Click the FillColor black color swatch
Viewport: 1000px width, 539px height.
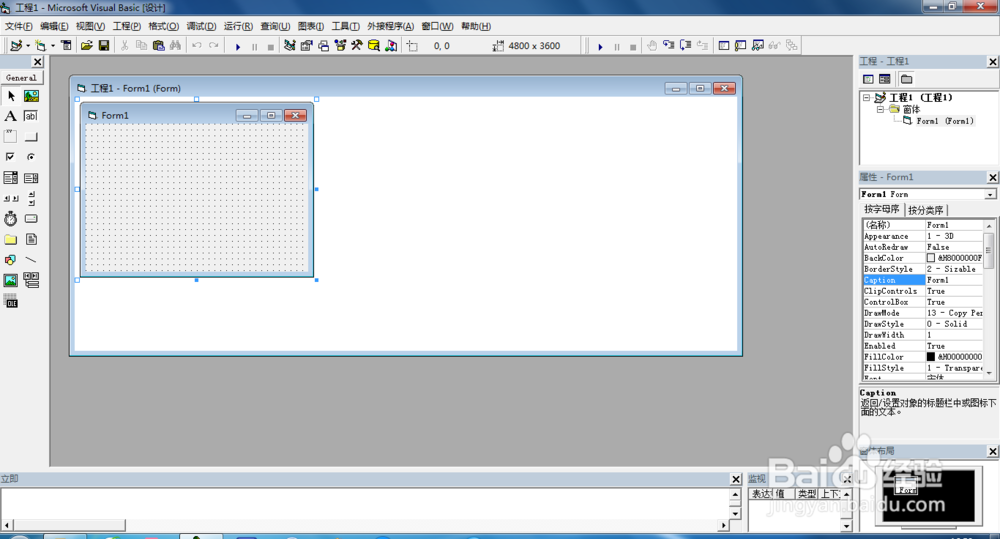point(930,357)
